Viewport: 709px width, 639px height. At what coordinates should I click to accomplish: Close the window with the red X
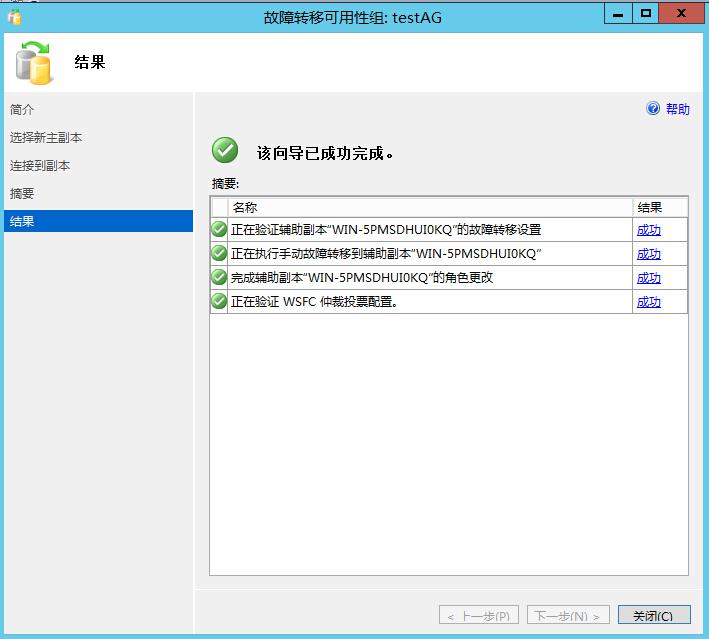click(x=682, y=14)
